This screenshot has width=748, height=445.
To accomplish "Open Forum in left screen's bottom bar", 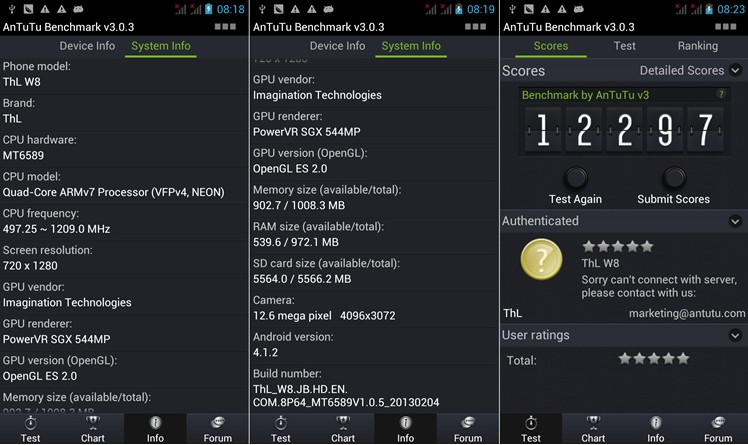I will 218,429.
